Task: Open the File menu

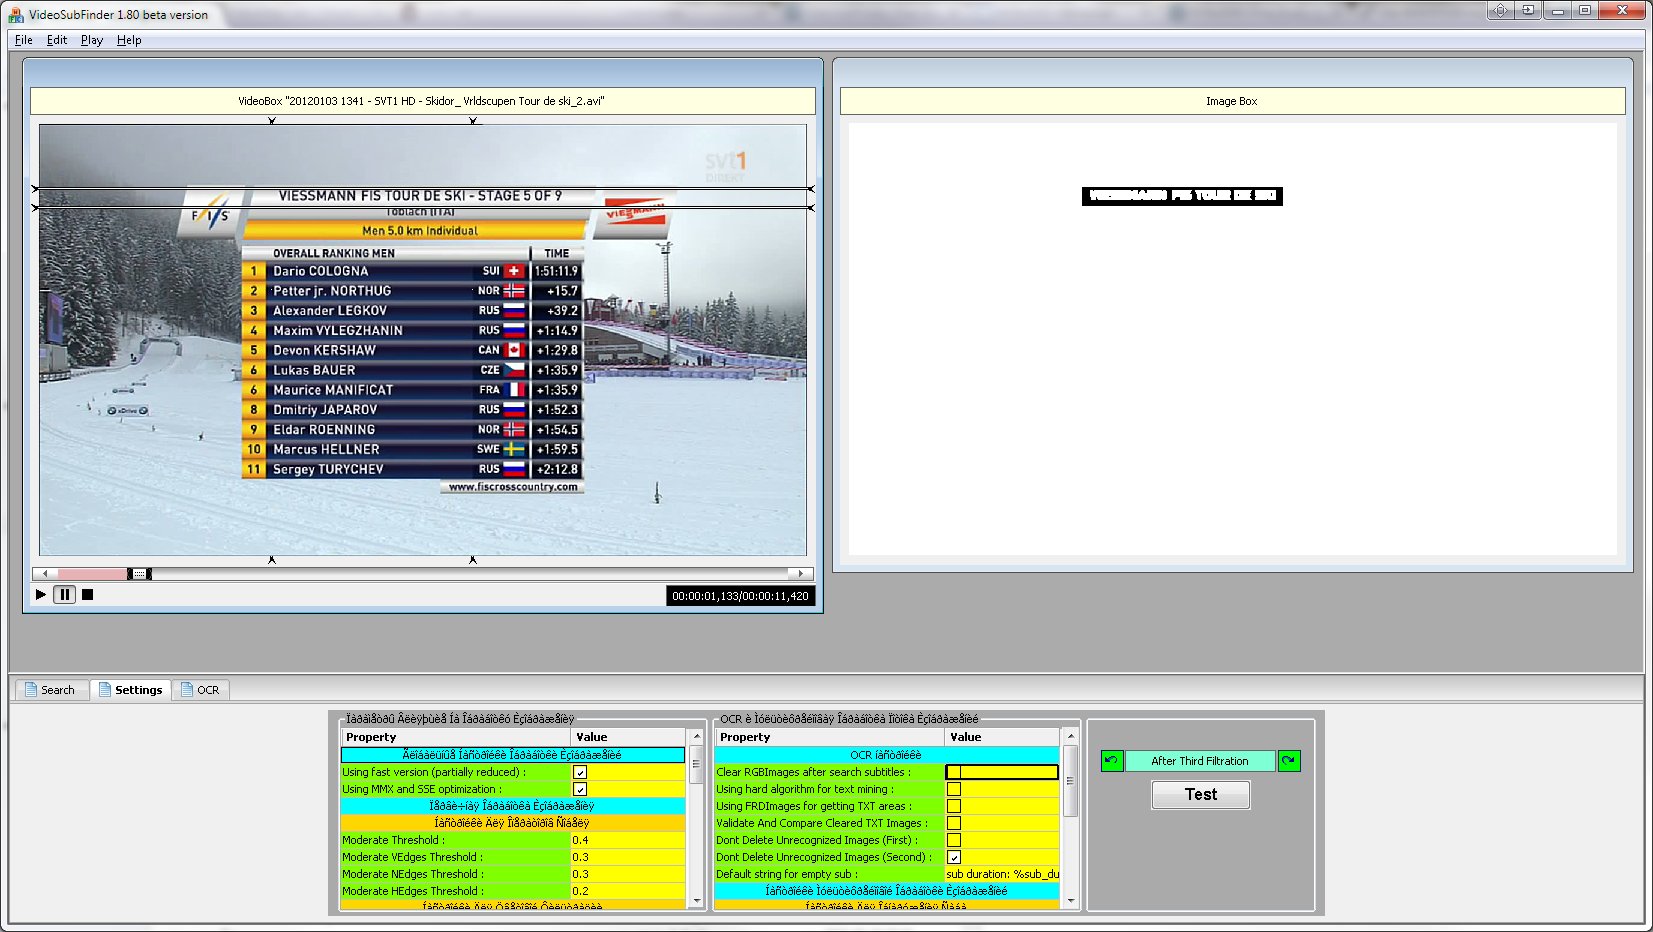Action: coord(24,40)
